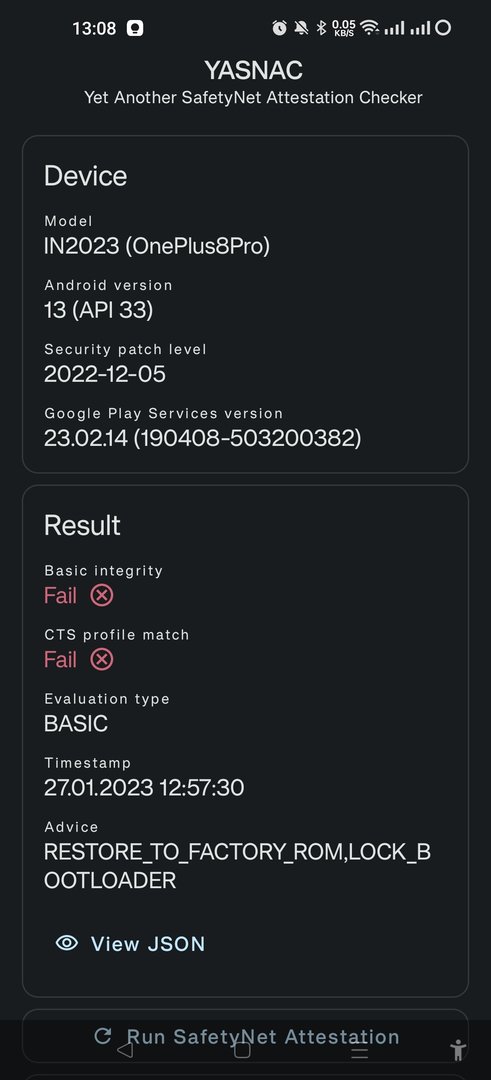The image size is (491, 1080).
Task: Click the Basic integrity fail cross icon
Action: (x=102, y=595)
